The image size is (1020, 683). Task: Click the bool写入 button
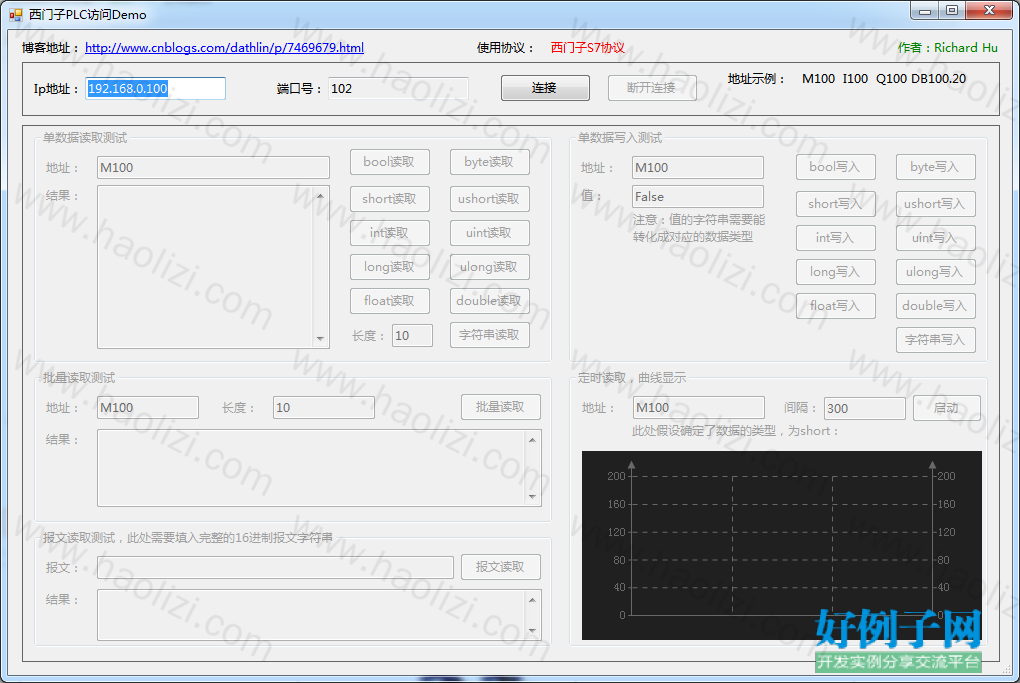click(x=835, y=167)
